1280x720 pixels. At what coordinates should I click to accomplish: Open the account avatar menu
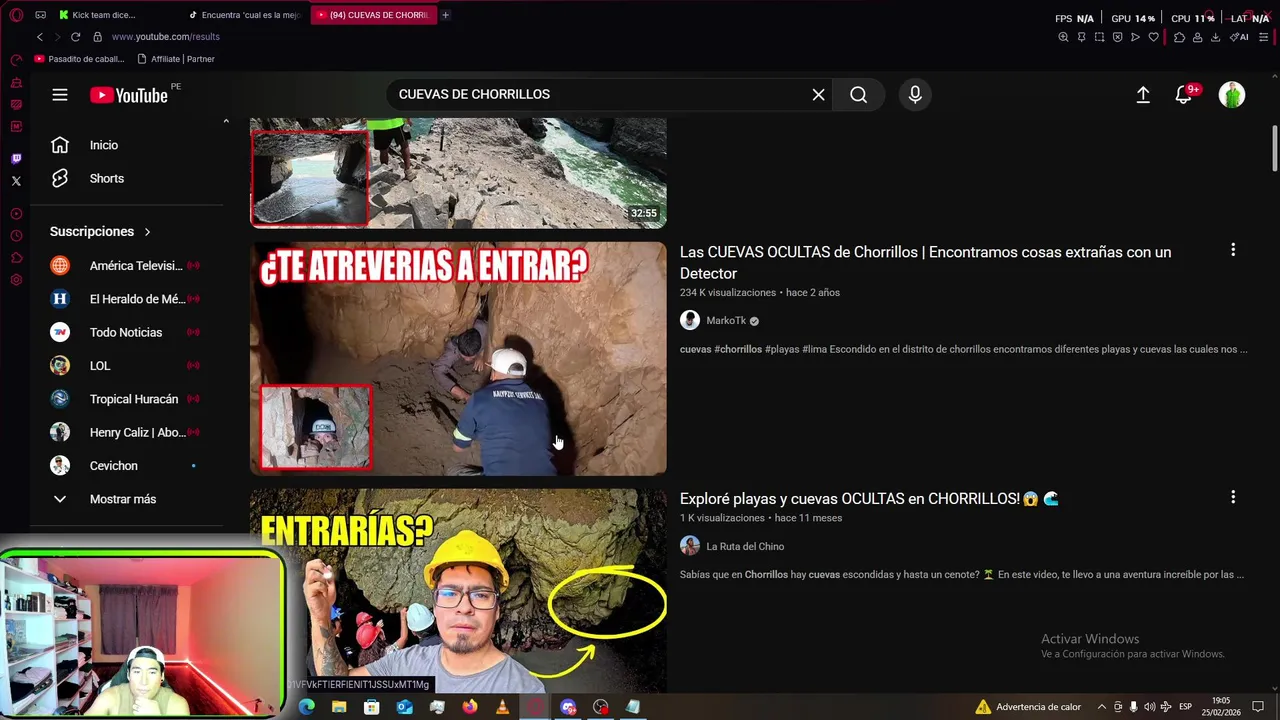click(x=1232, y=94)
